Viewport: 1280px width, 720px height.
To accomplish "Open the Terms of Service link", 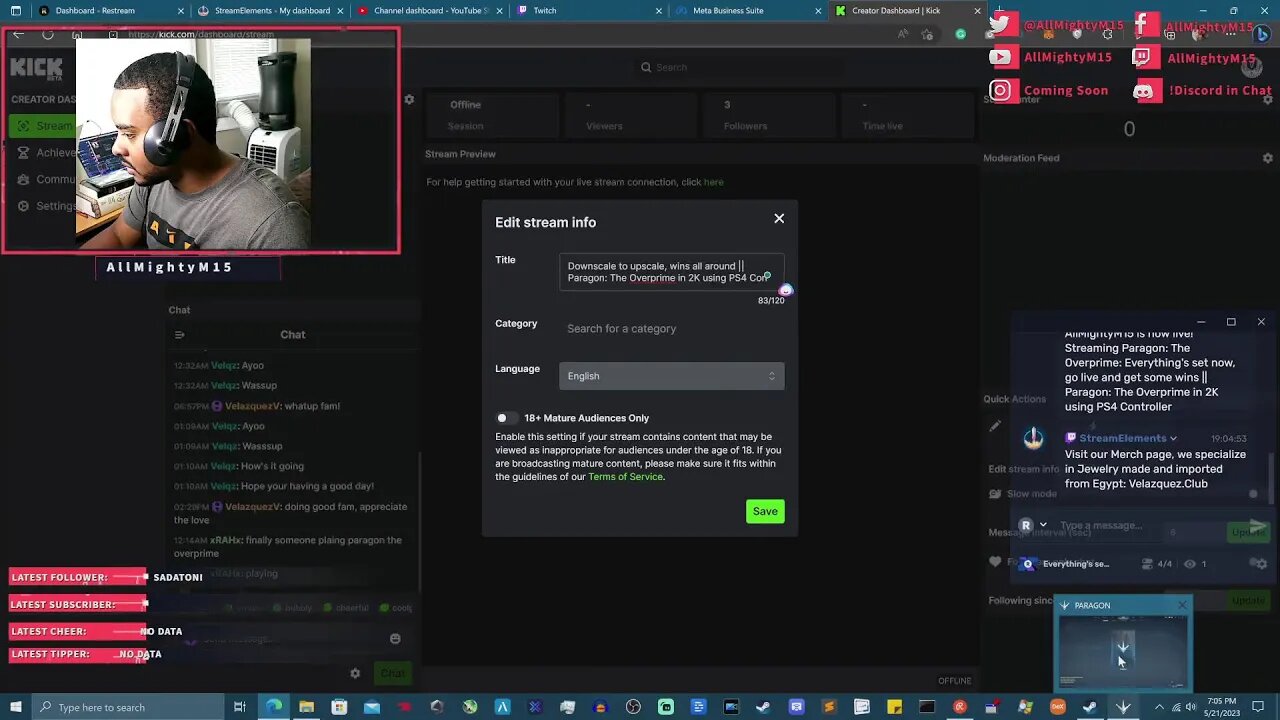I will point(625,477).
